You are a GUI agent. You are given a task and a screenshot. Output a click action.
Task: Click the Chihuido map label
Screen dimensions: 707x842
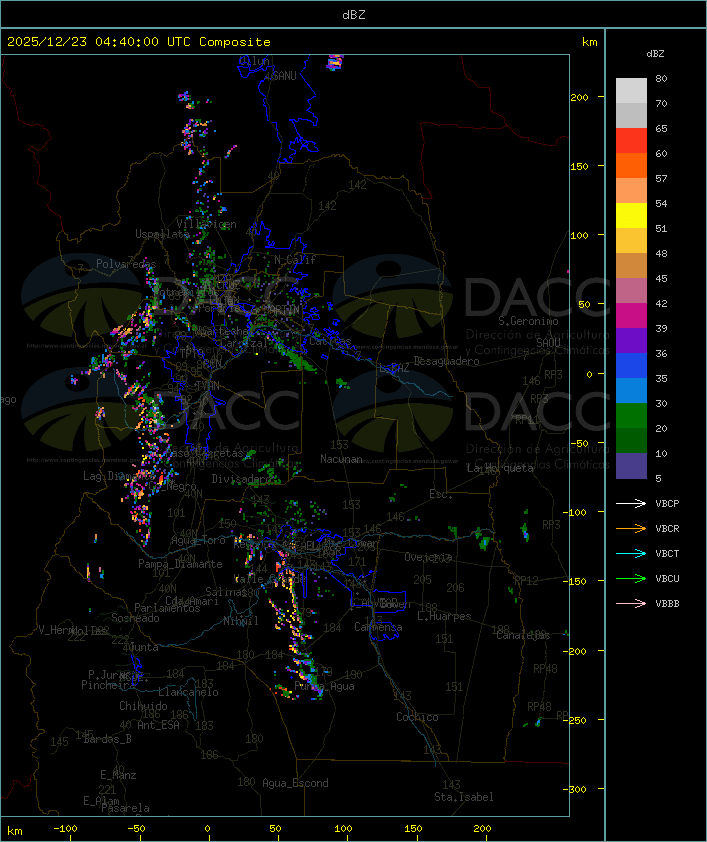coord(143,706)
